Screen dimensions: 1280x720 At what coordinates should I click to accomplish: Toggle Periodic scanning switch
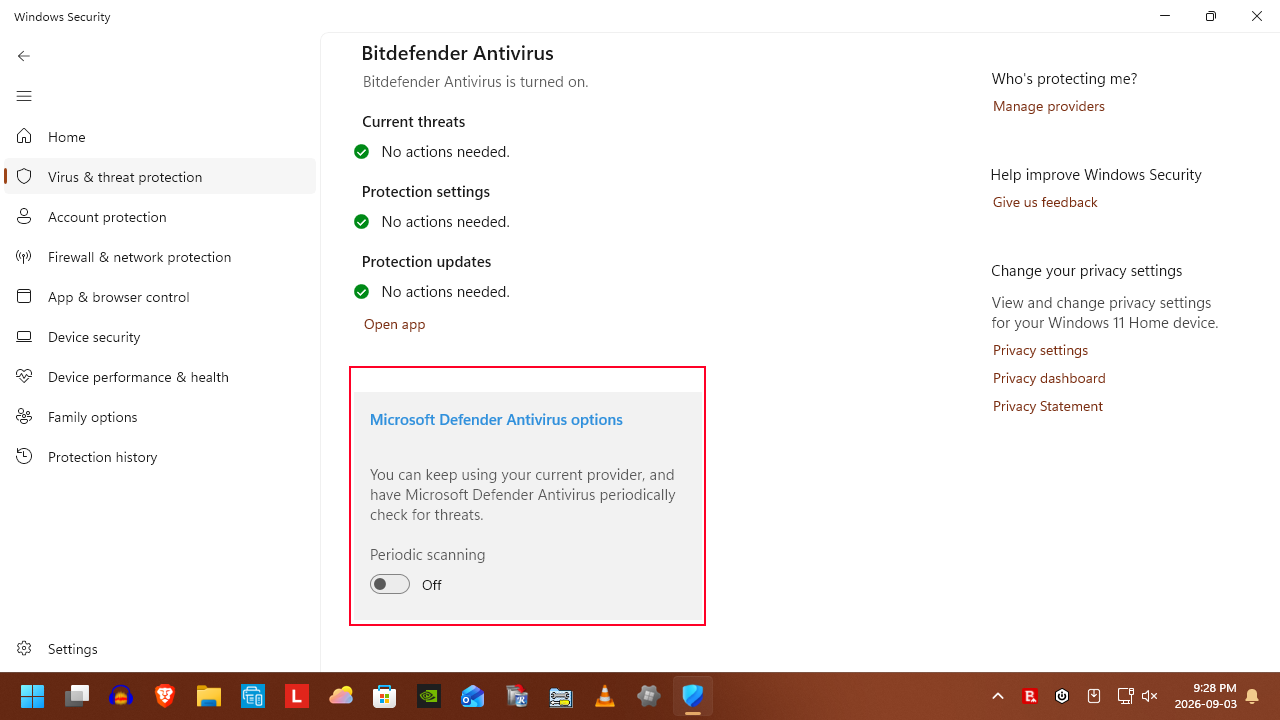[x=390, y=584]
